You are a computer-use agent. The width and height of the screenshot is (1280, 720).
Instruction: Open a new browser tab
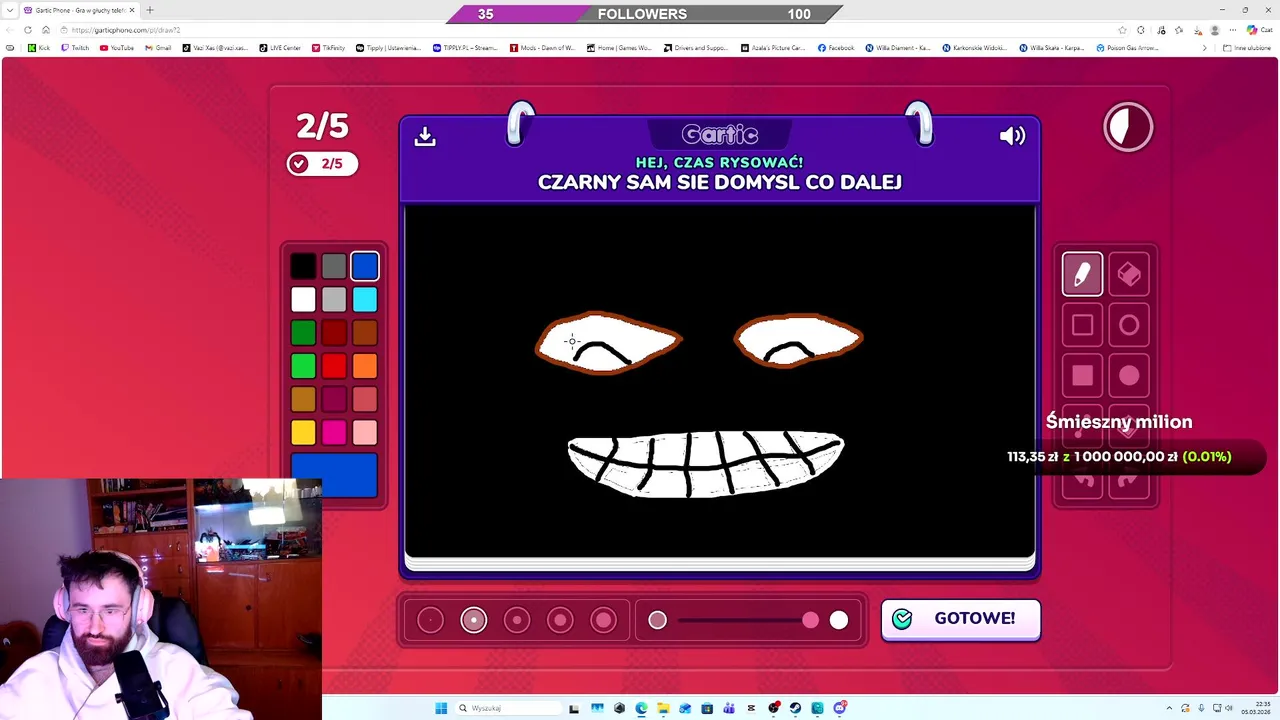point(150,10)
